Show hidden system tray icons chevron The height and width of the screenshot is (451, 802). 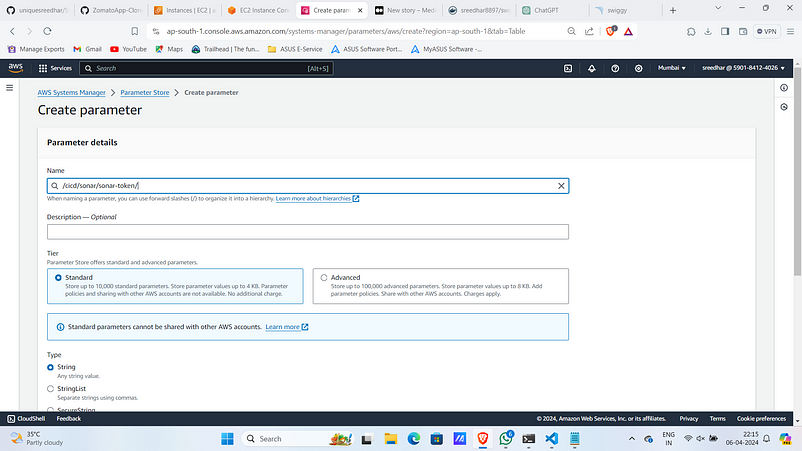[632, 439]
